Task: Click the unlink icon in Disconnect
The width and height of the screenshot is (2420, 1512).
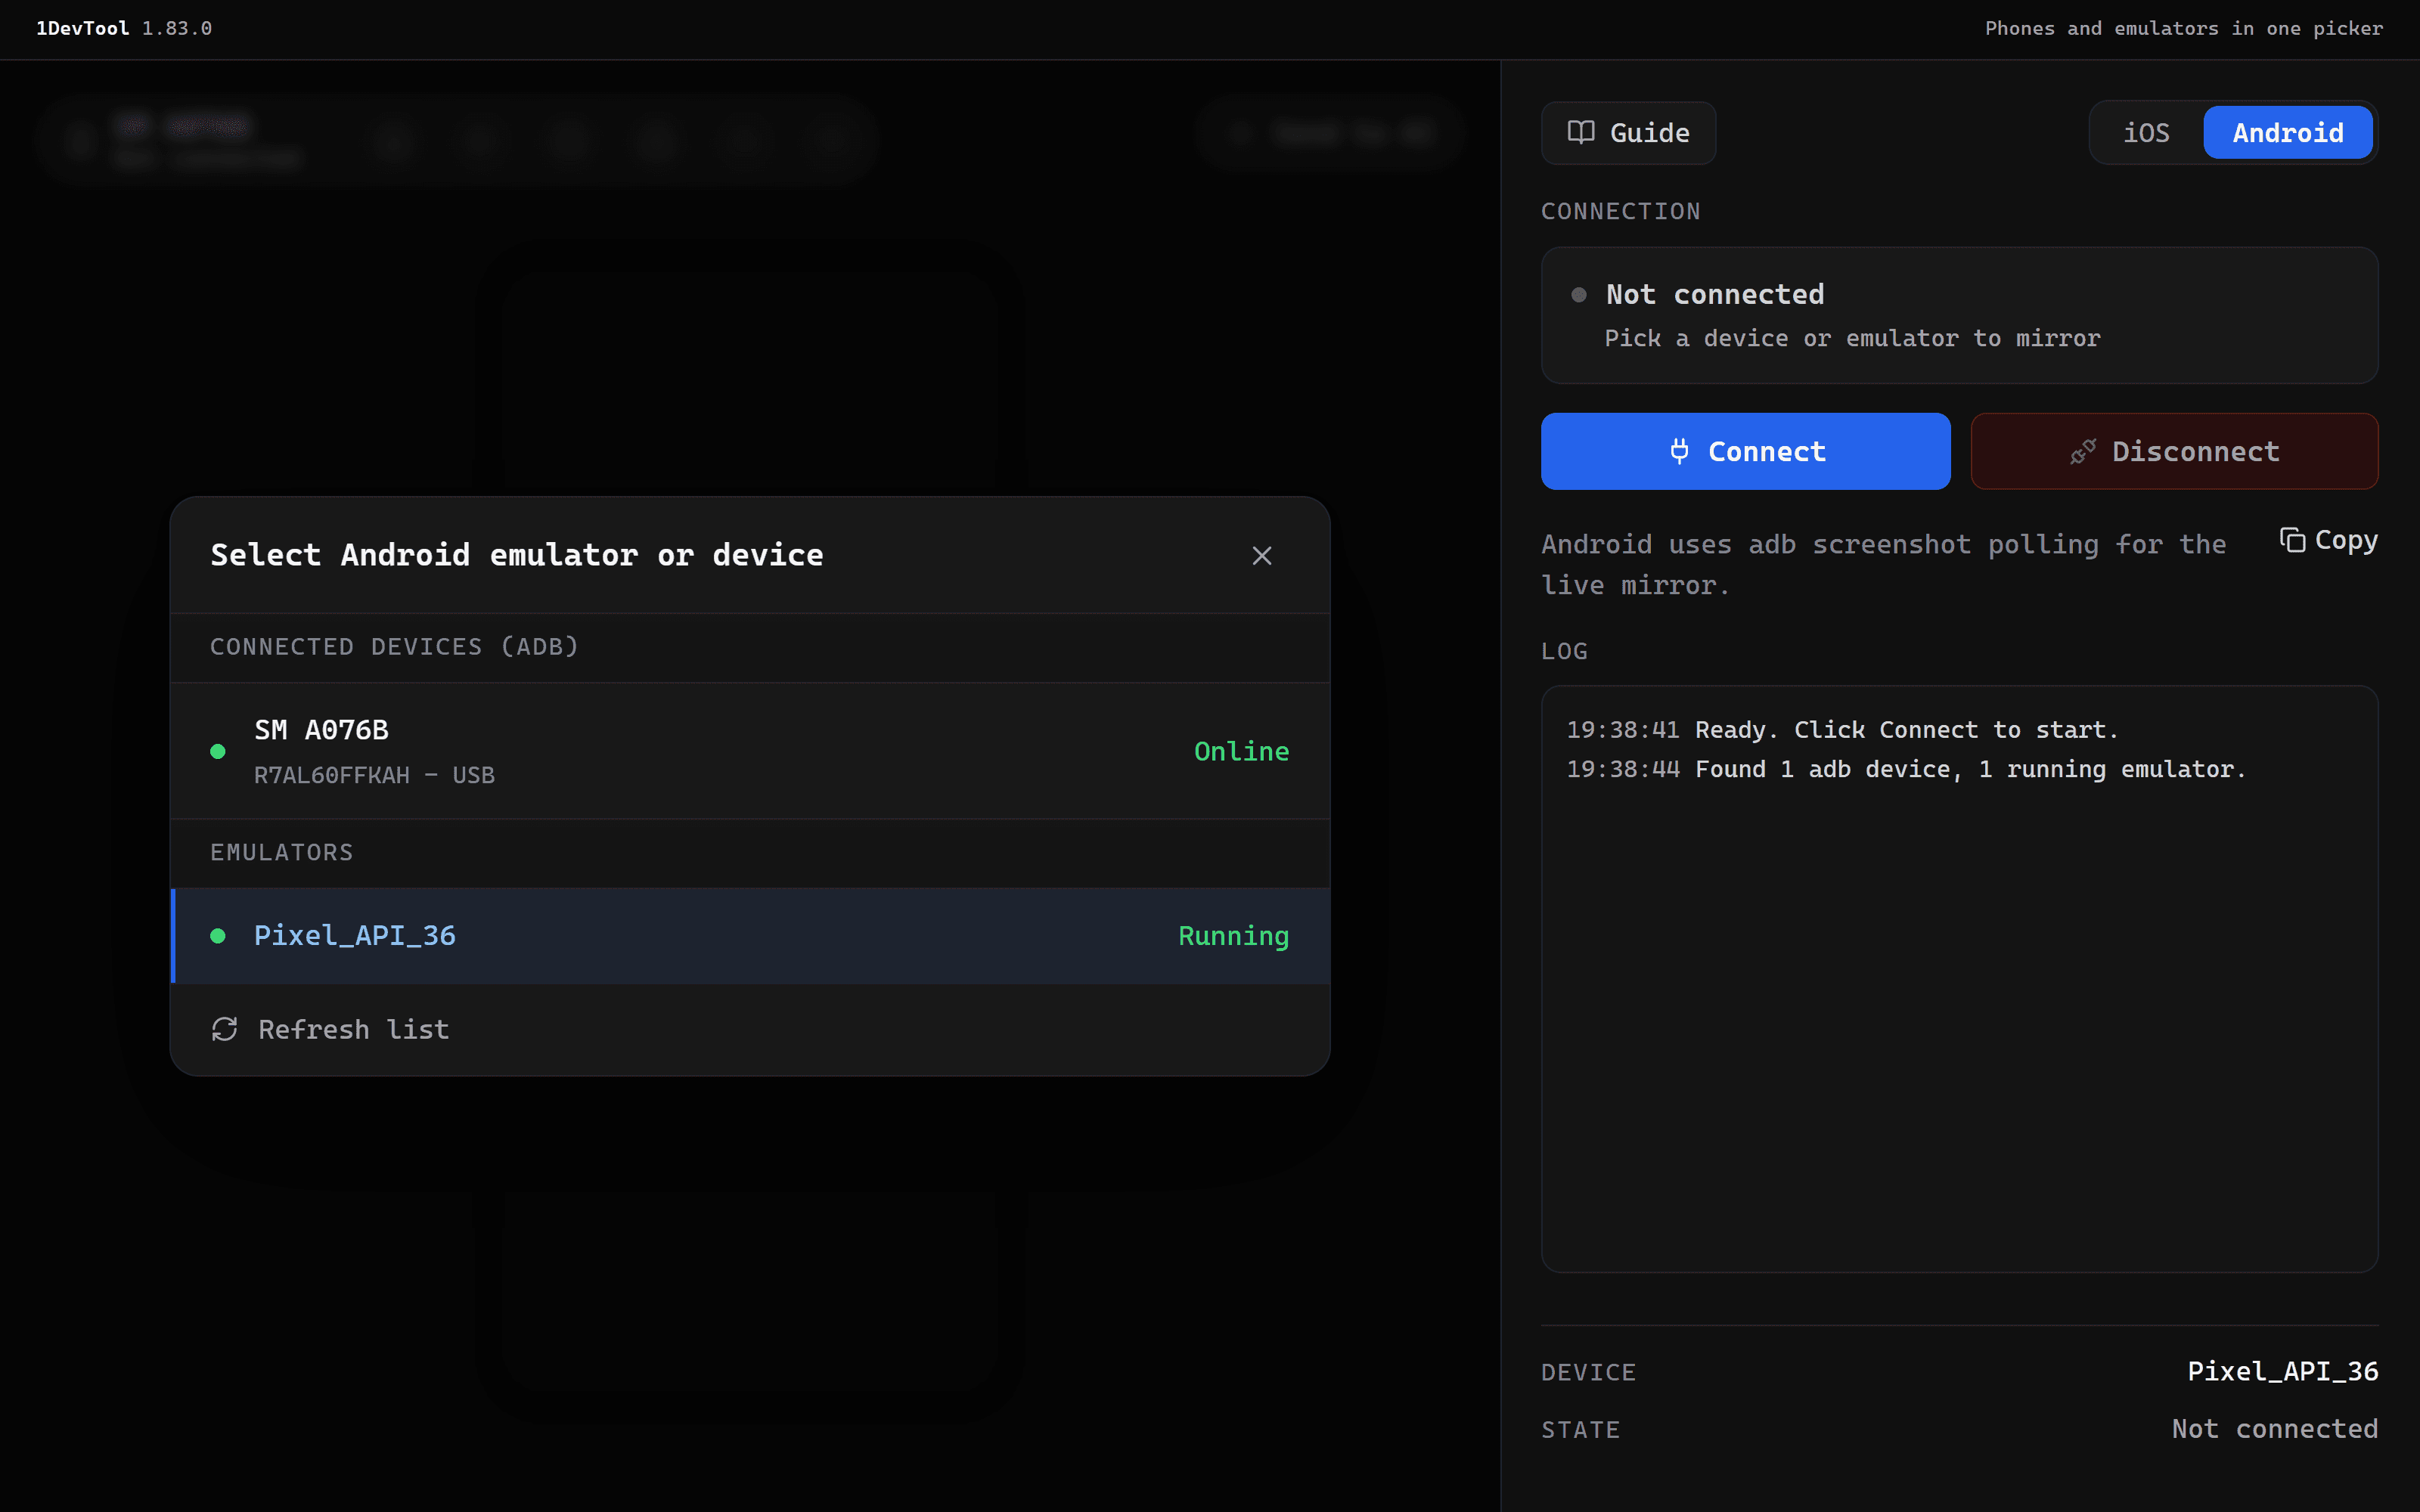Action: [x=2083, y=451]
